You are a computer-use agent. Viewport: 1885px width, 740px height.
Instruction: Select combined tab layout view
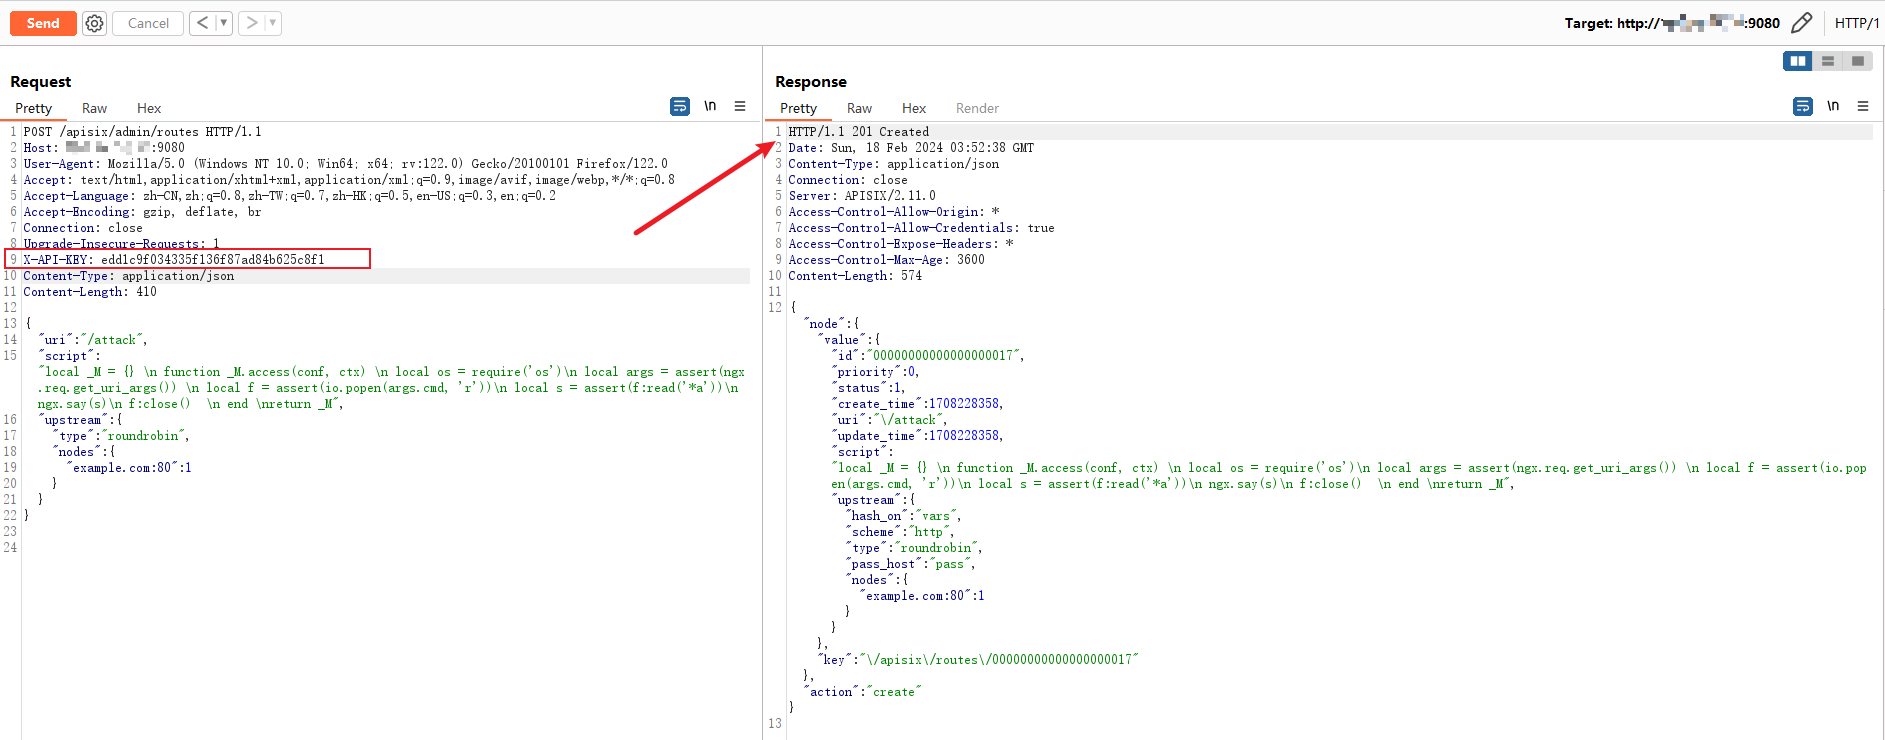pyautogui.click(x=1858, y=61)
